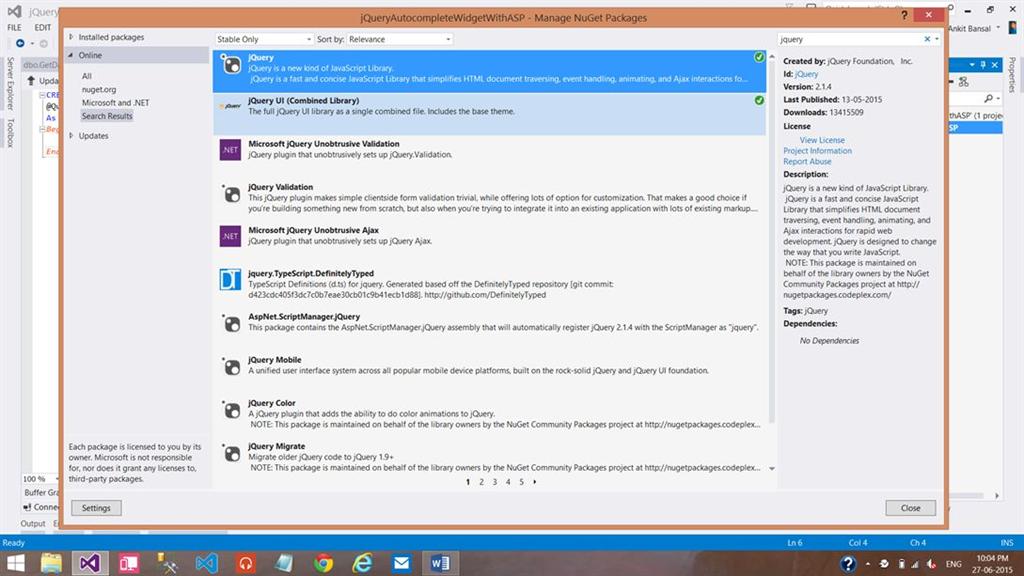
Task: Expand the Updates section
Action: [x=71, y=136]
